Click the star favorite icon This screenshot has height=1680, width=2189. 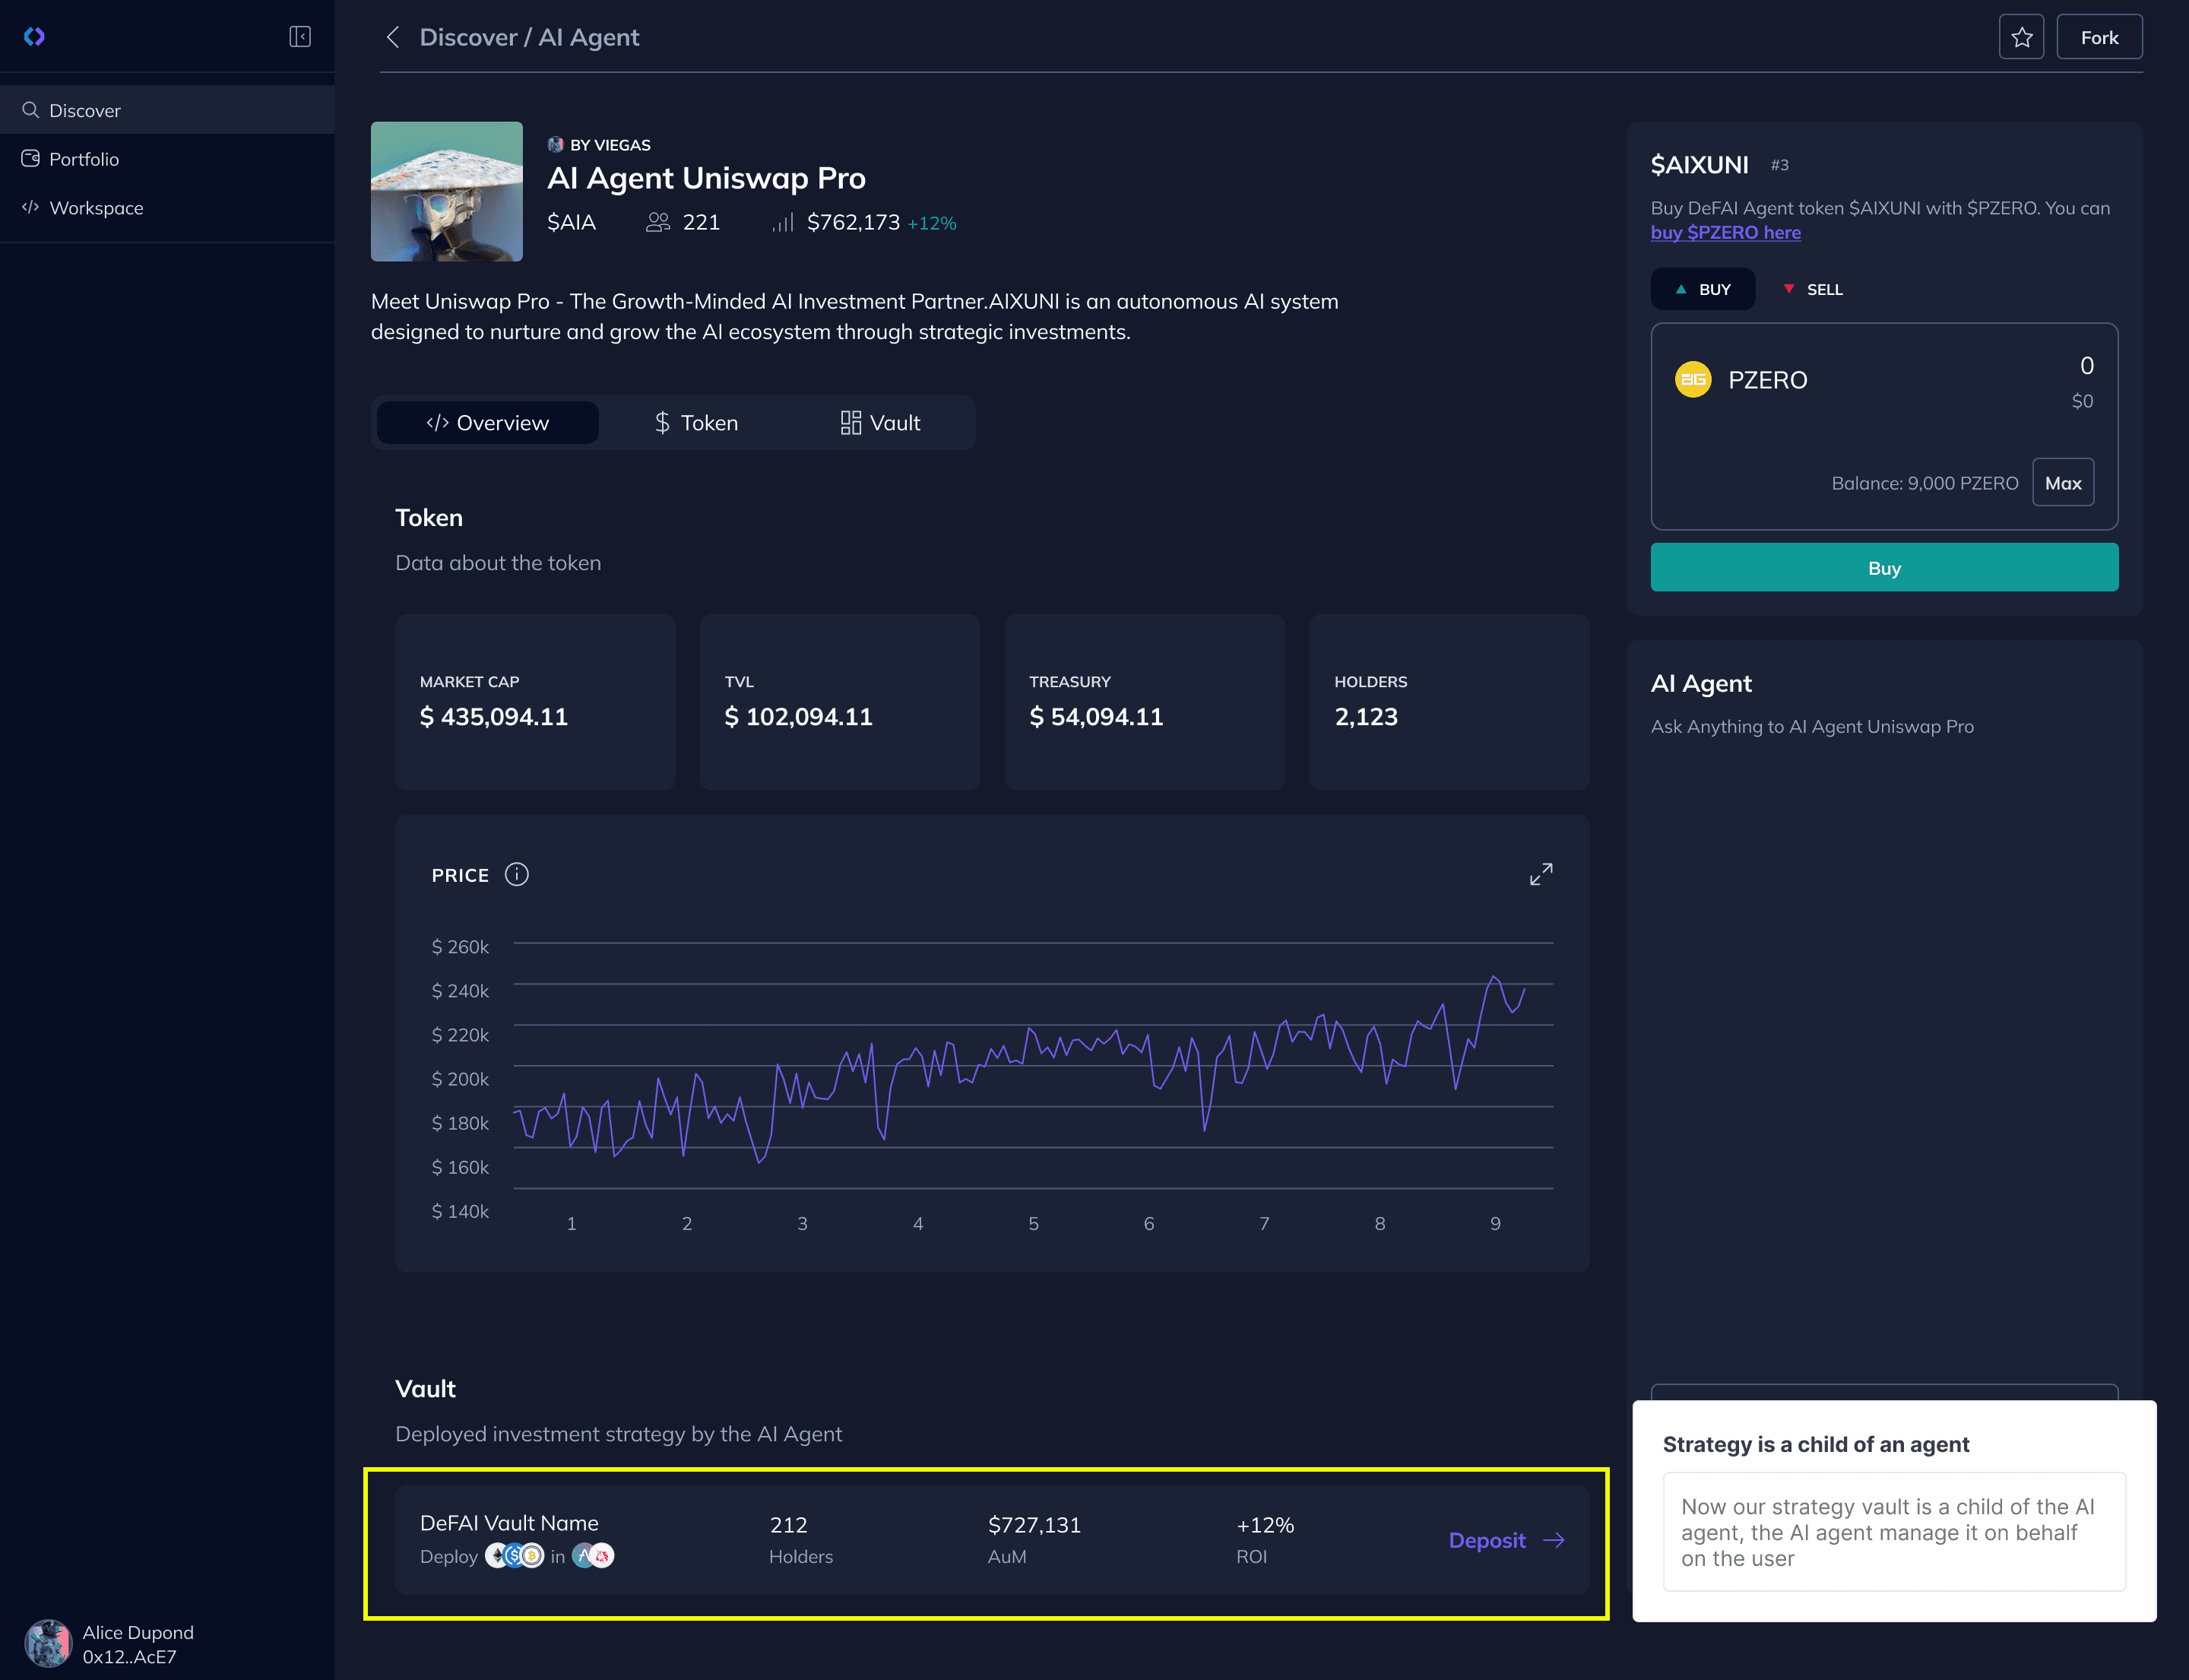point(2021,37)
